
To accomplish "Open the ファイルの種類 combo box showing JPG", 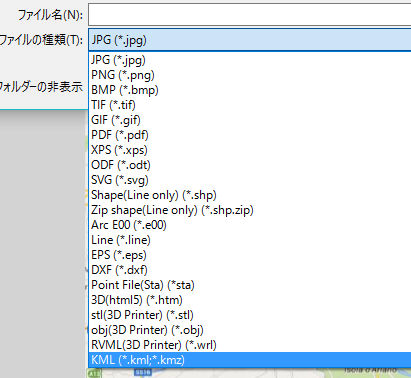I will coord(250,40).
